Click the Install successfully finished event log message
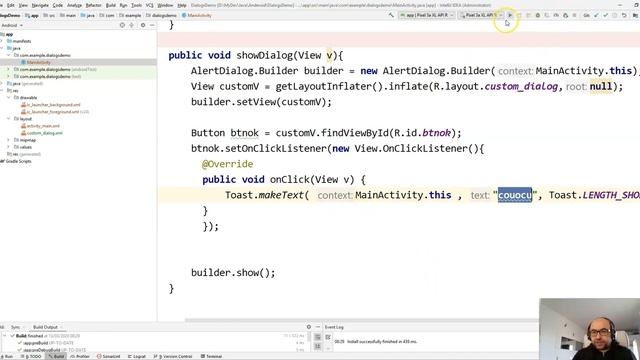Screen dimensions: 640x360 click(382, 342)
